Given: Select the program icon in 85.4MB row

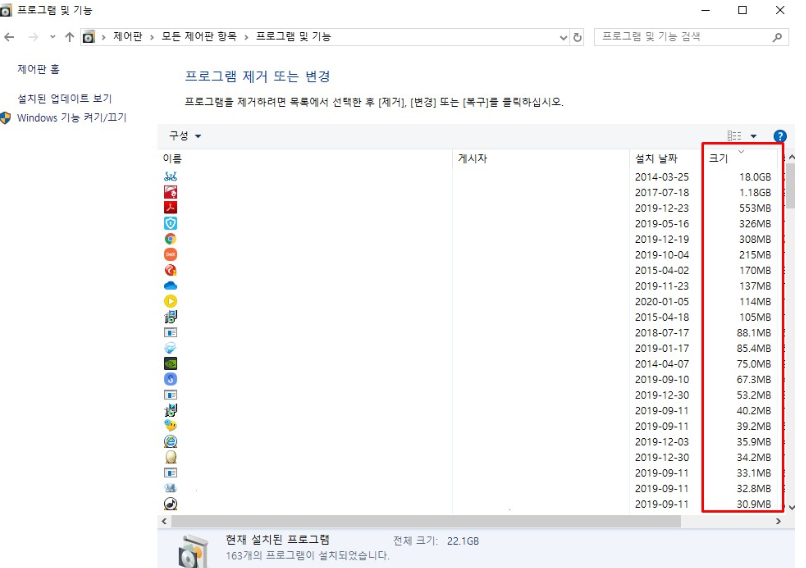Looking at the screenshot, I should point(171,348).
